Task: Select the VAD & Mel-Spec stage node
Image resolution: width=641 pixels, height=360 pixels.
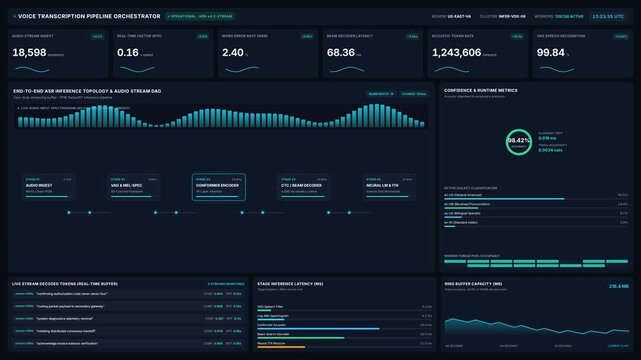Action: 133,188
